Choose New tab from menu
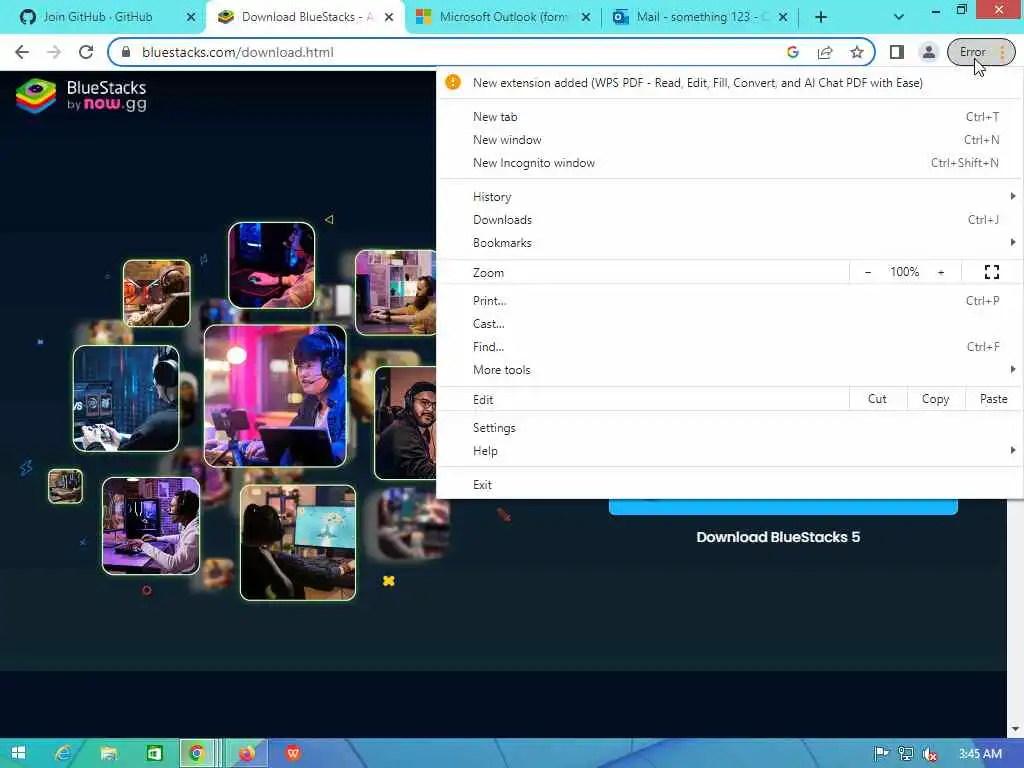 tap(729, 117)
